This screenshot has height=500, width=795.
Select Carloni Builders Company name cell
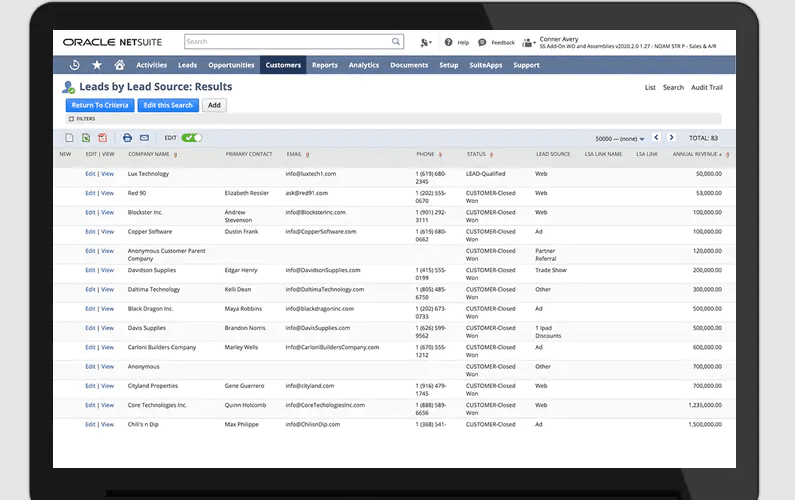point(162,347)
